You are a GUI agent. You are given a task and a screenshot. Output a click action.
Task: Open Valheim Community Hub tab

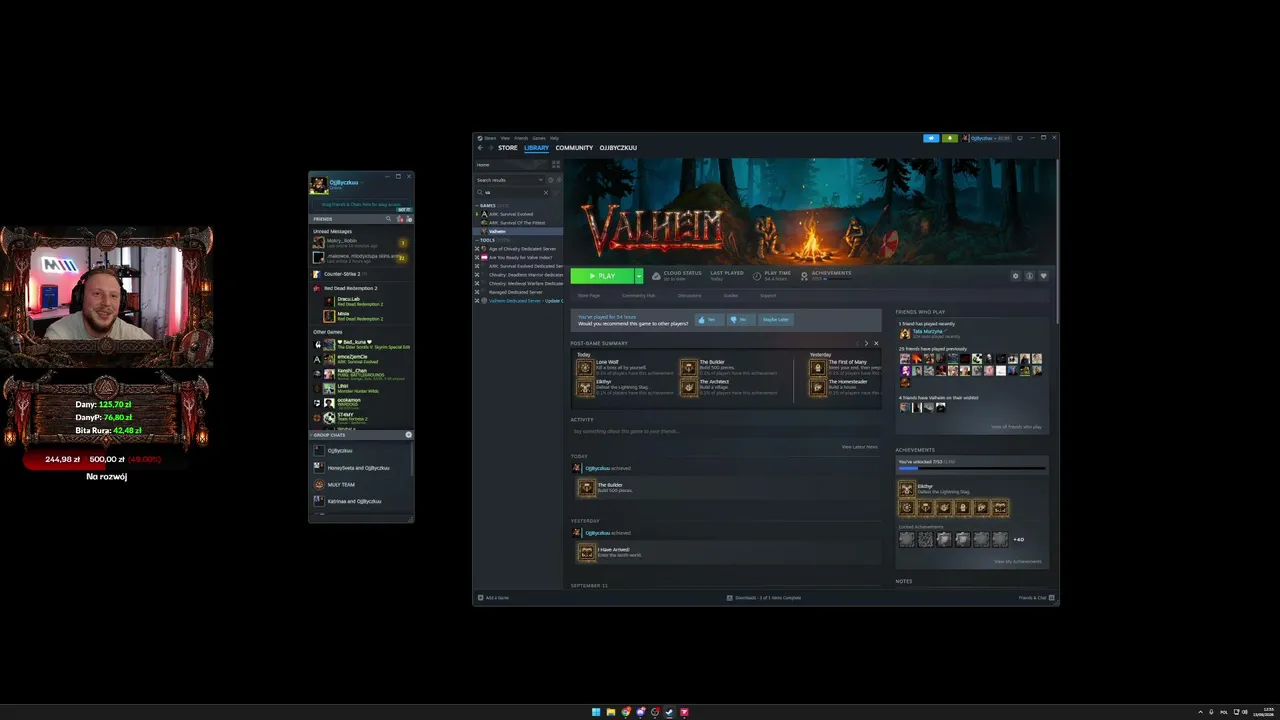click(638, 296)
